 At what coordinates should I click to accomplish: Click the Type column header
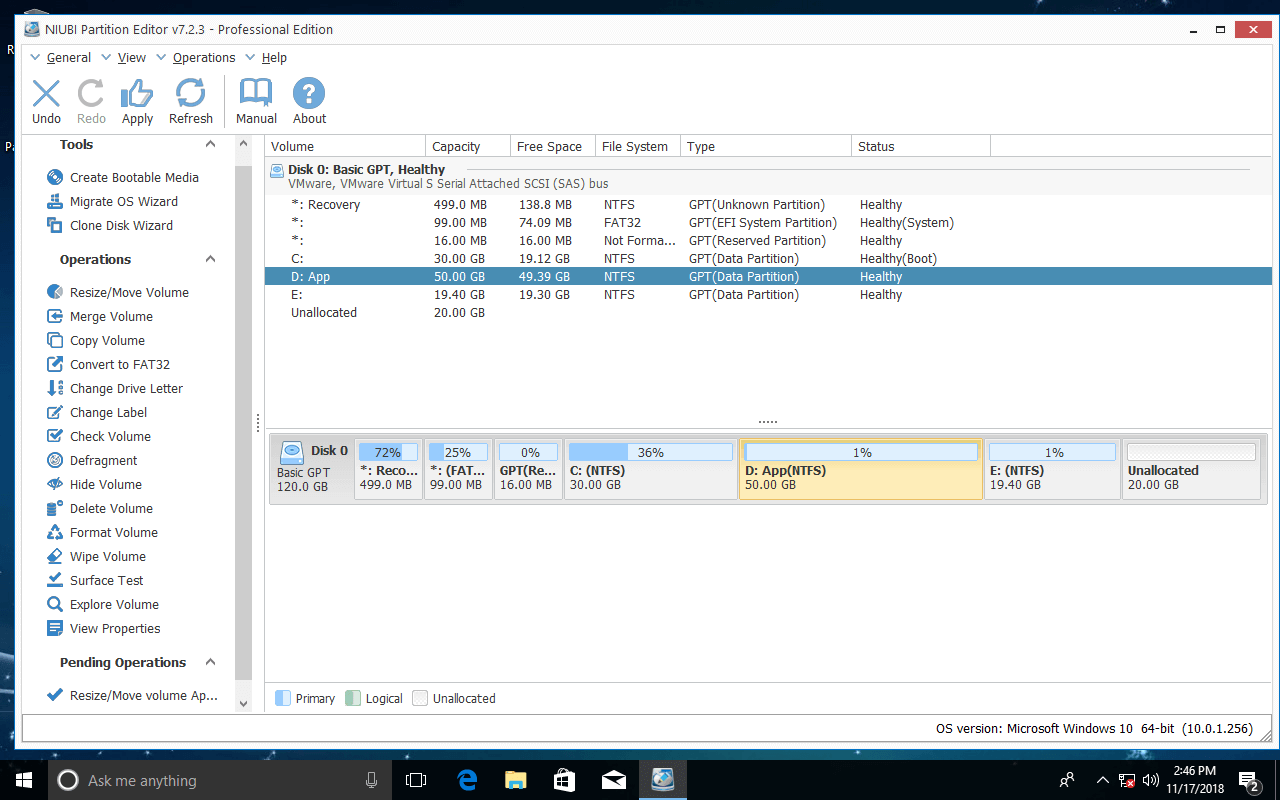tap(766, 146)
